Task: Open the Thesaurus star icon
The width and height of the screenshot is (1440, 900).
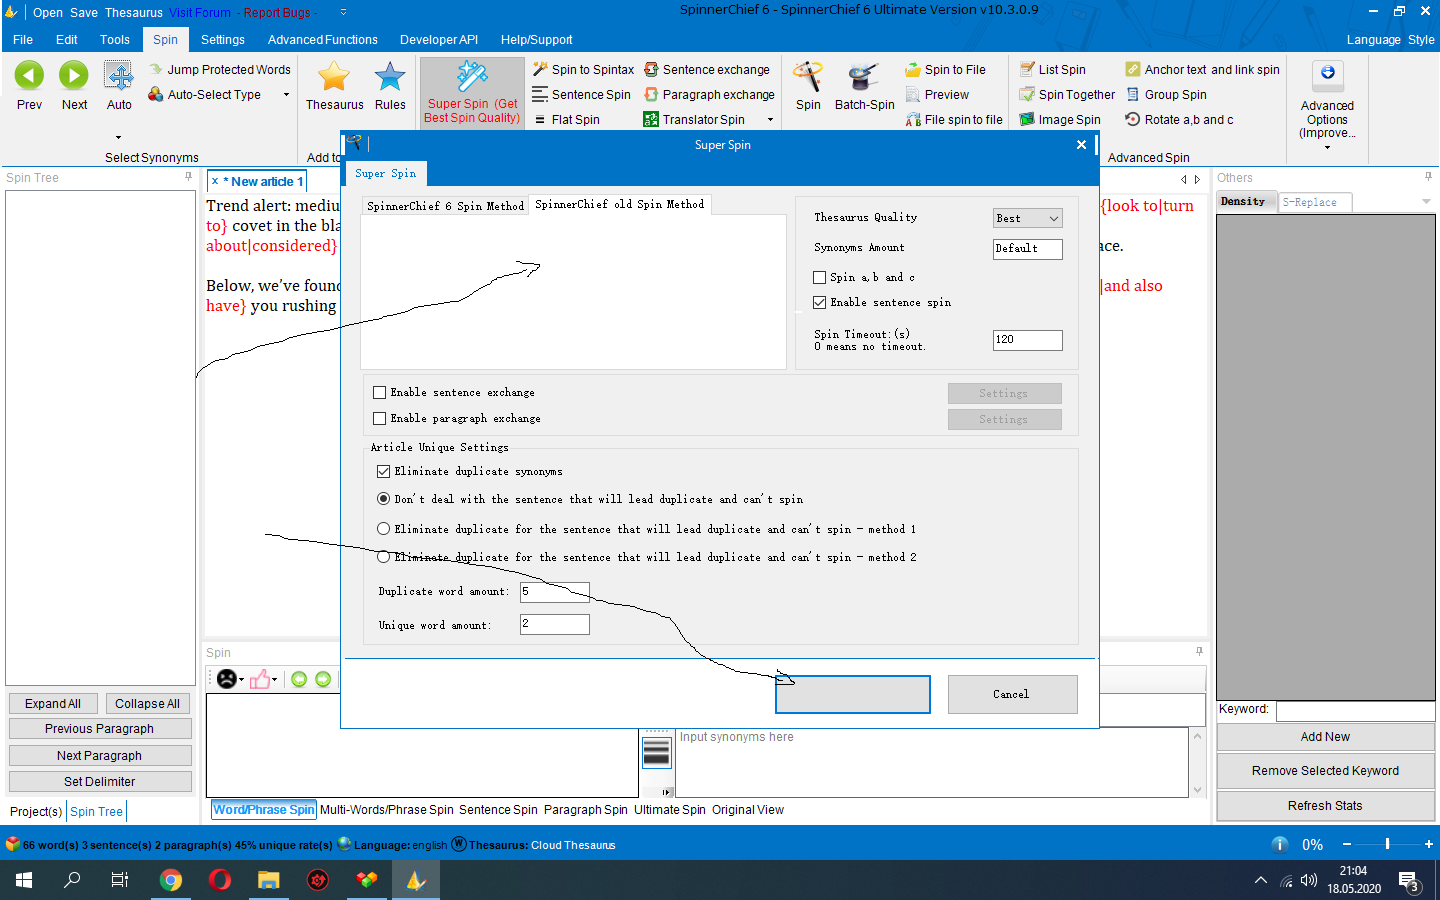Action: (x=334, y=77)
